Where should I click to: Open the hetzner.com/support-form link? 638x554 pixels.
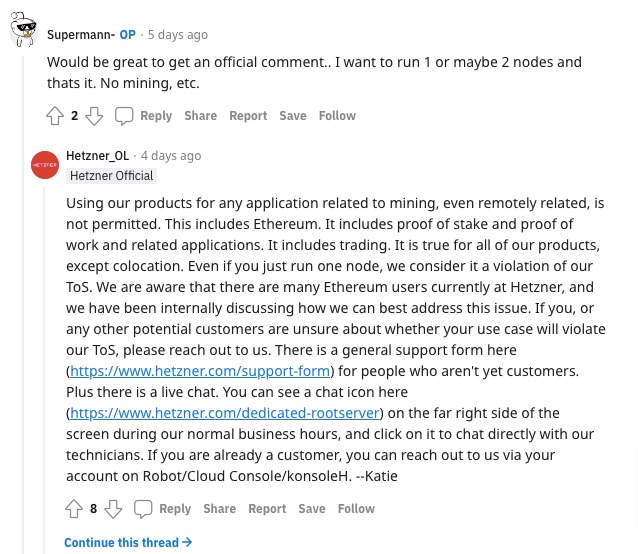[200, 371]
